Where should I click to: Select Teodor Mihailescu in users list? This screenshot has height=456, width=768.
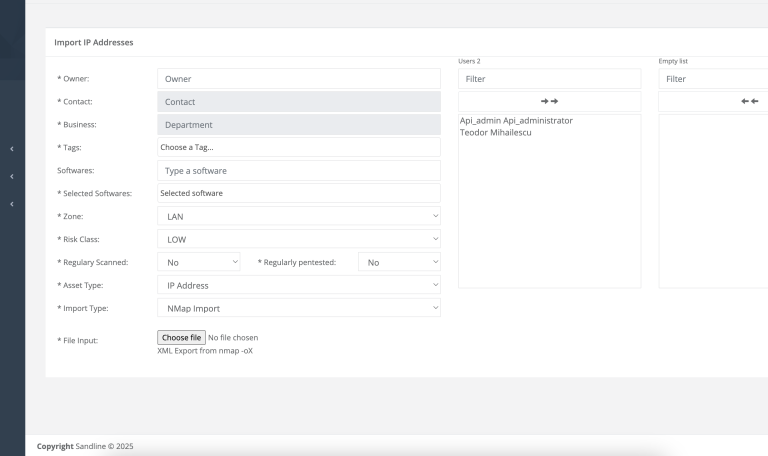(x=496, y=132)
